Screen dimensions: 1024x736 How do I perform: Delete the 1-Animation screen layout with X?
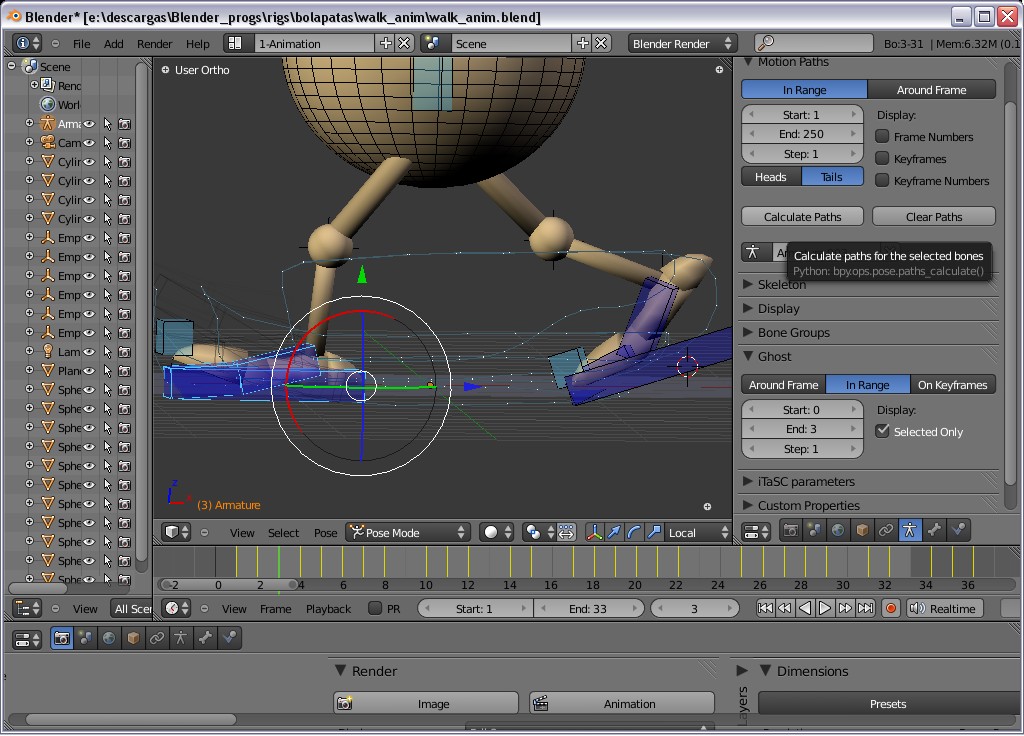[x=404, y=44]
